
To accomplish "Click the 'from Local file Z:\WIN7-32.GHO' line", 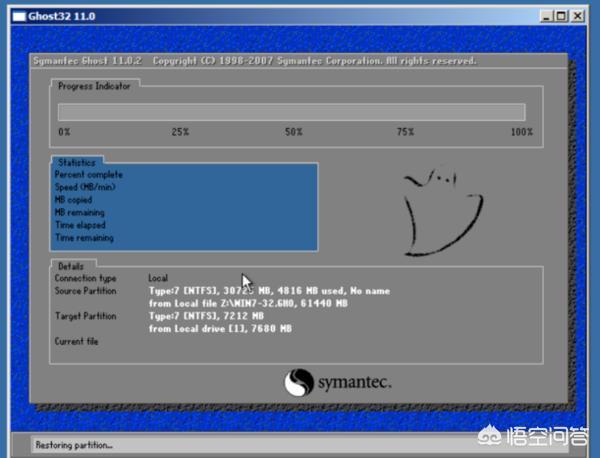I will pos(248,303).
